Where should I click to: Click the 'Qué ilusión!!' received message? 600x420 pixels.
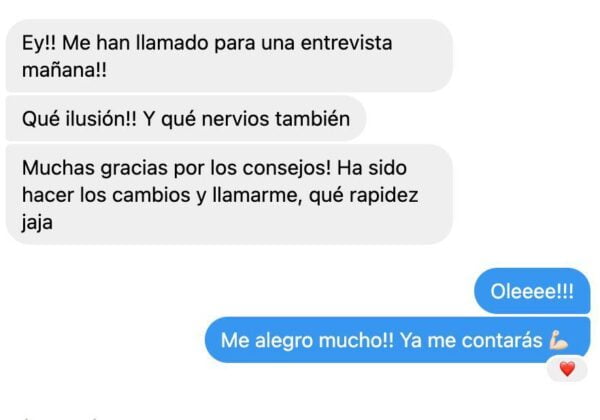pos(186,119)
